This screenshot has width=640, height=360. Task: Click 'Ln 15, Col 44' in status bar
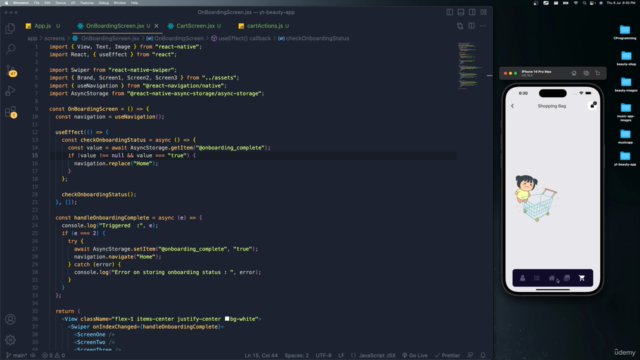pos(261,356)
